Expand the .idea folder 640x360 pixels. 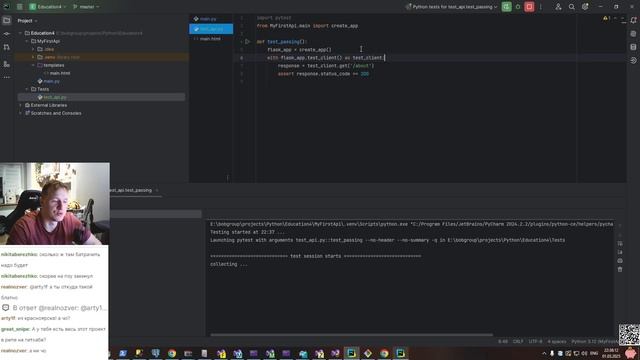(x=33, y=49)
